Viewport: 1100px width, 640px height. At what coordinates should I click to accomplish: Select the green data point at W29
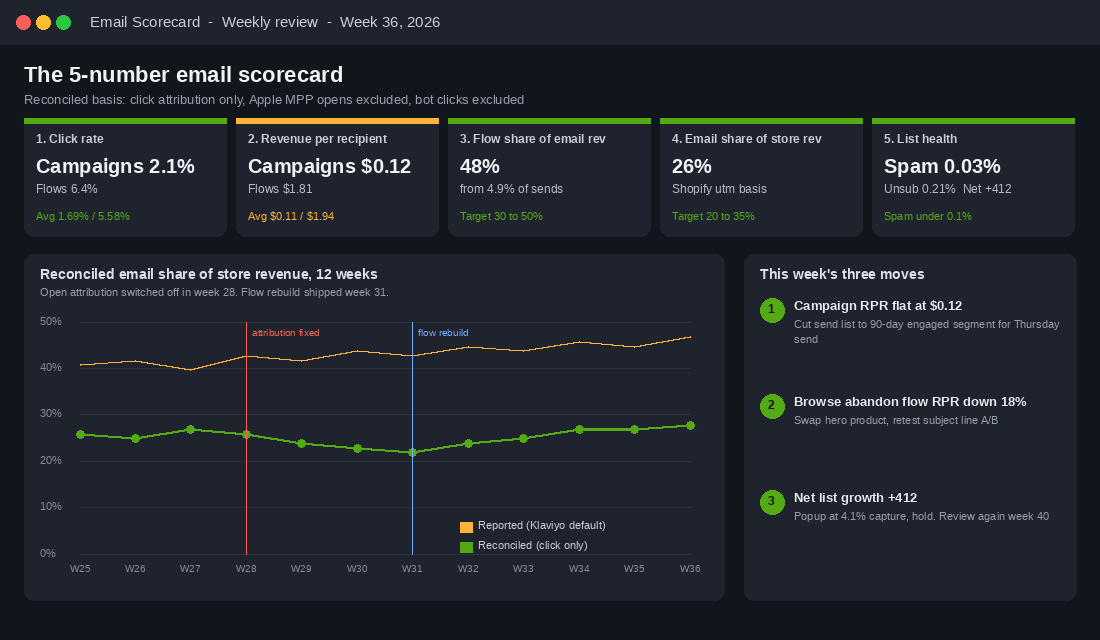click(302, 444)
